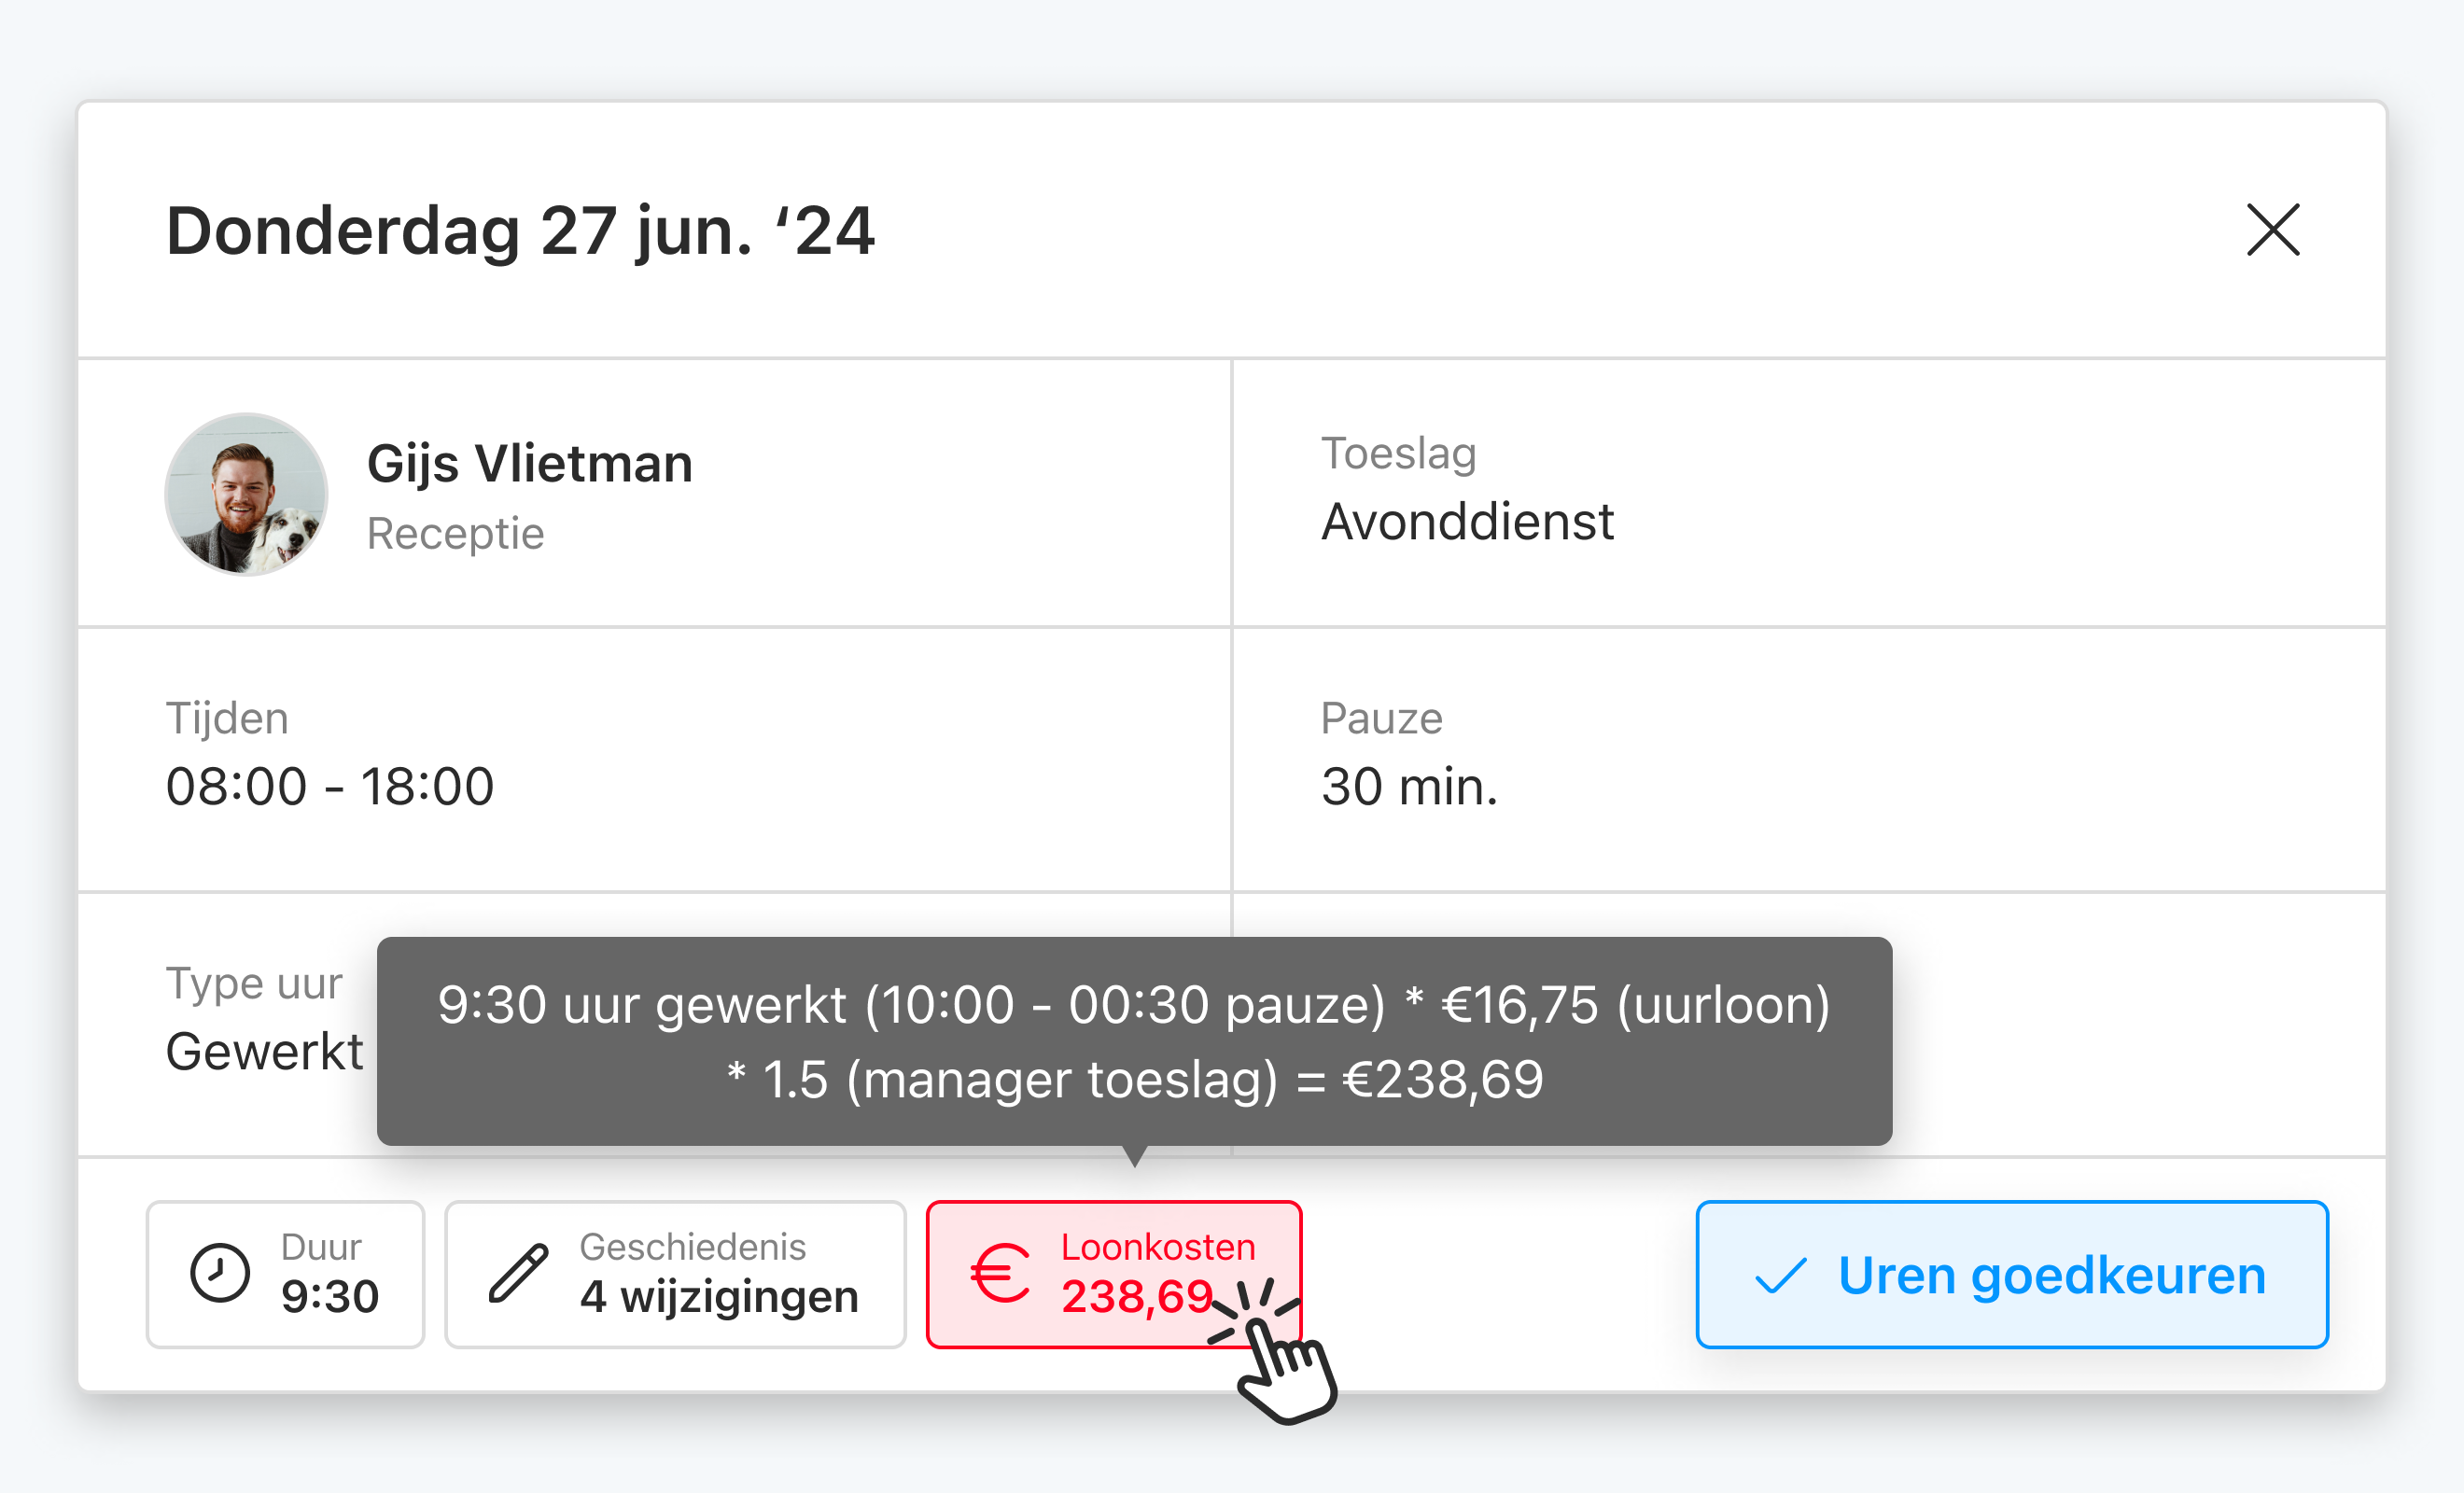The height and width of the screenshot is (1493, 2464).
Task: Select the Receptie role label
Action: [455, 533]
